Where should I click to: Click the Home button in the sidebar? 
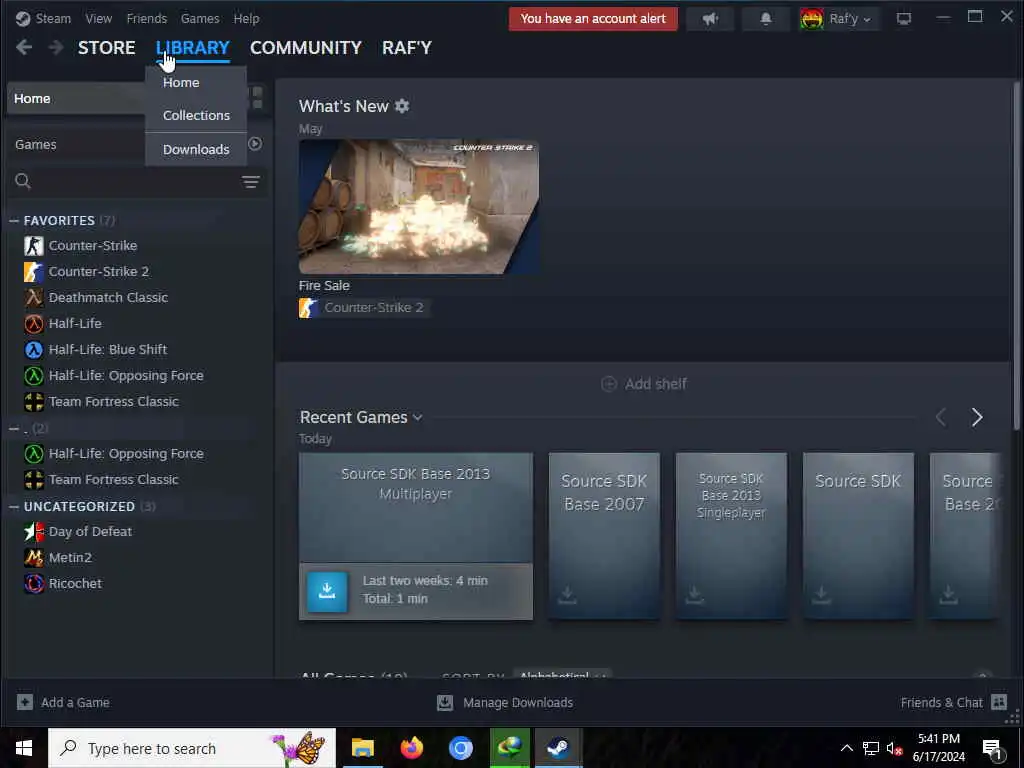pos(76,99)
